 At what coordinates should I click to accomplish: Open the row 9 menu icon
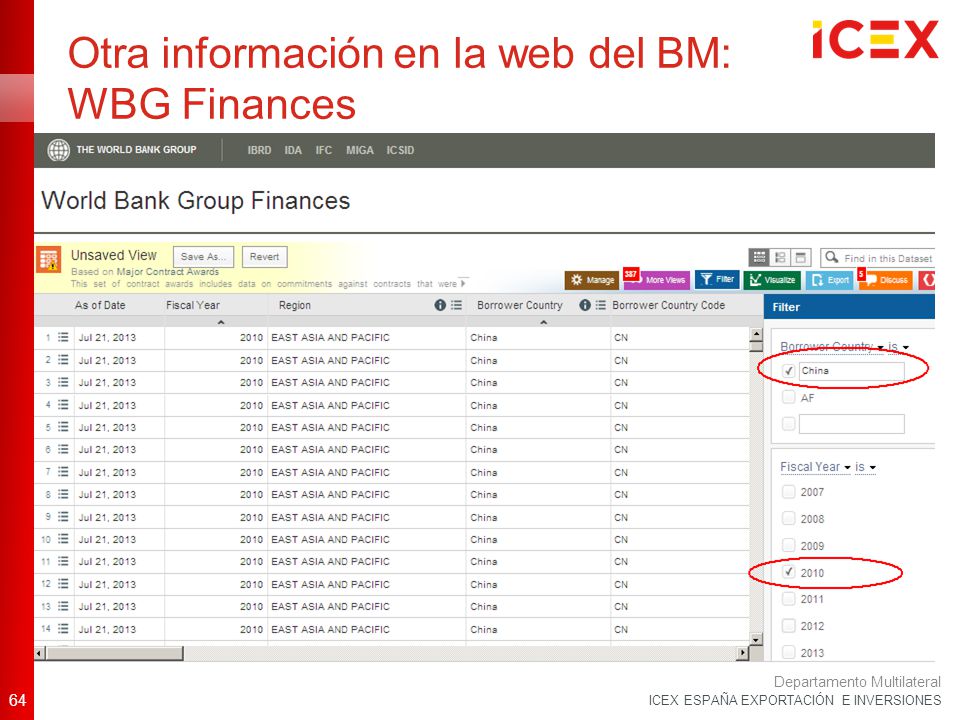(63, 517)
